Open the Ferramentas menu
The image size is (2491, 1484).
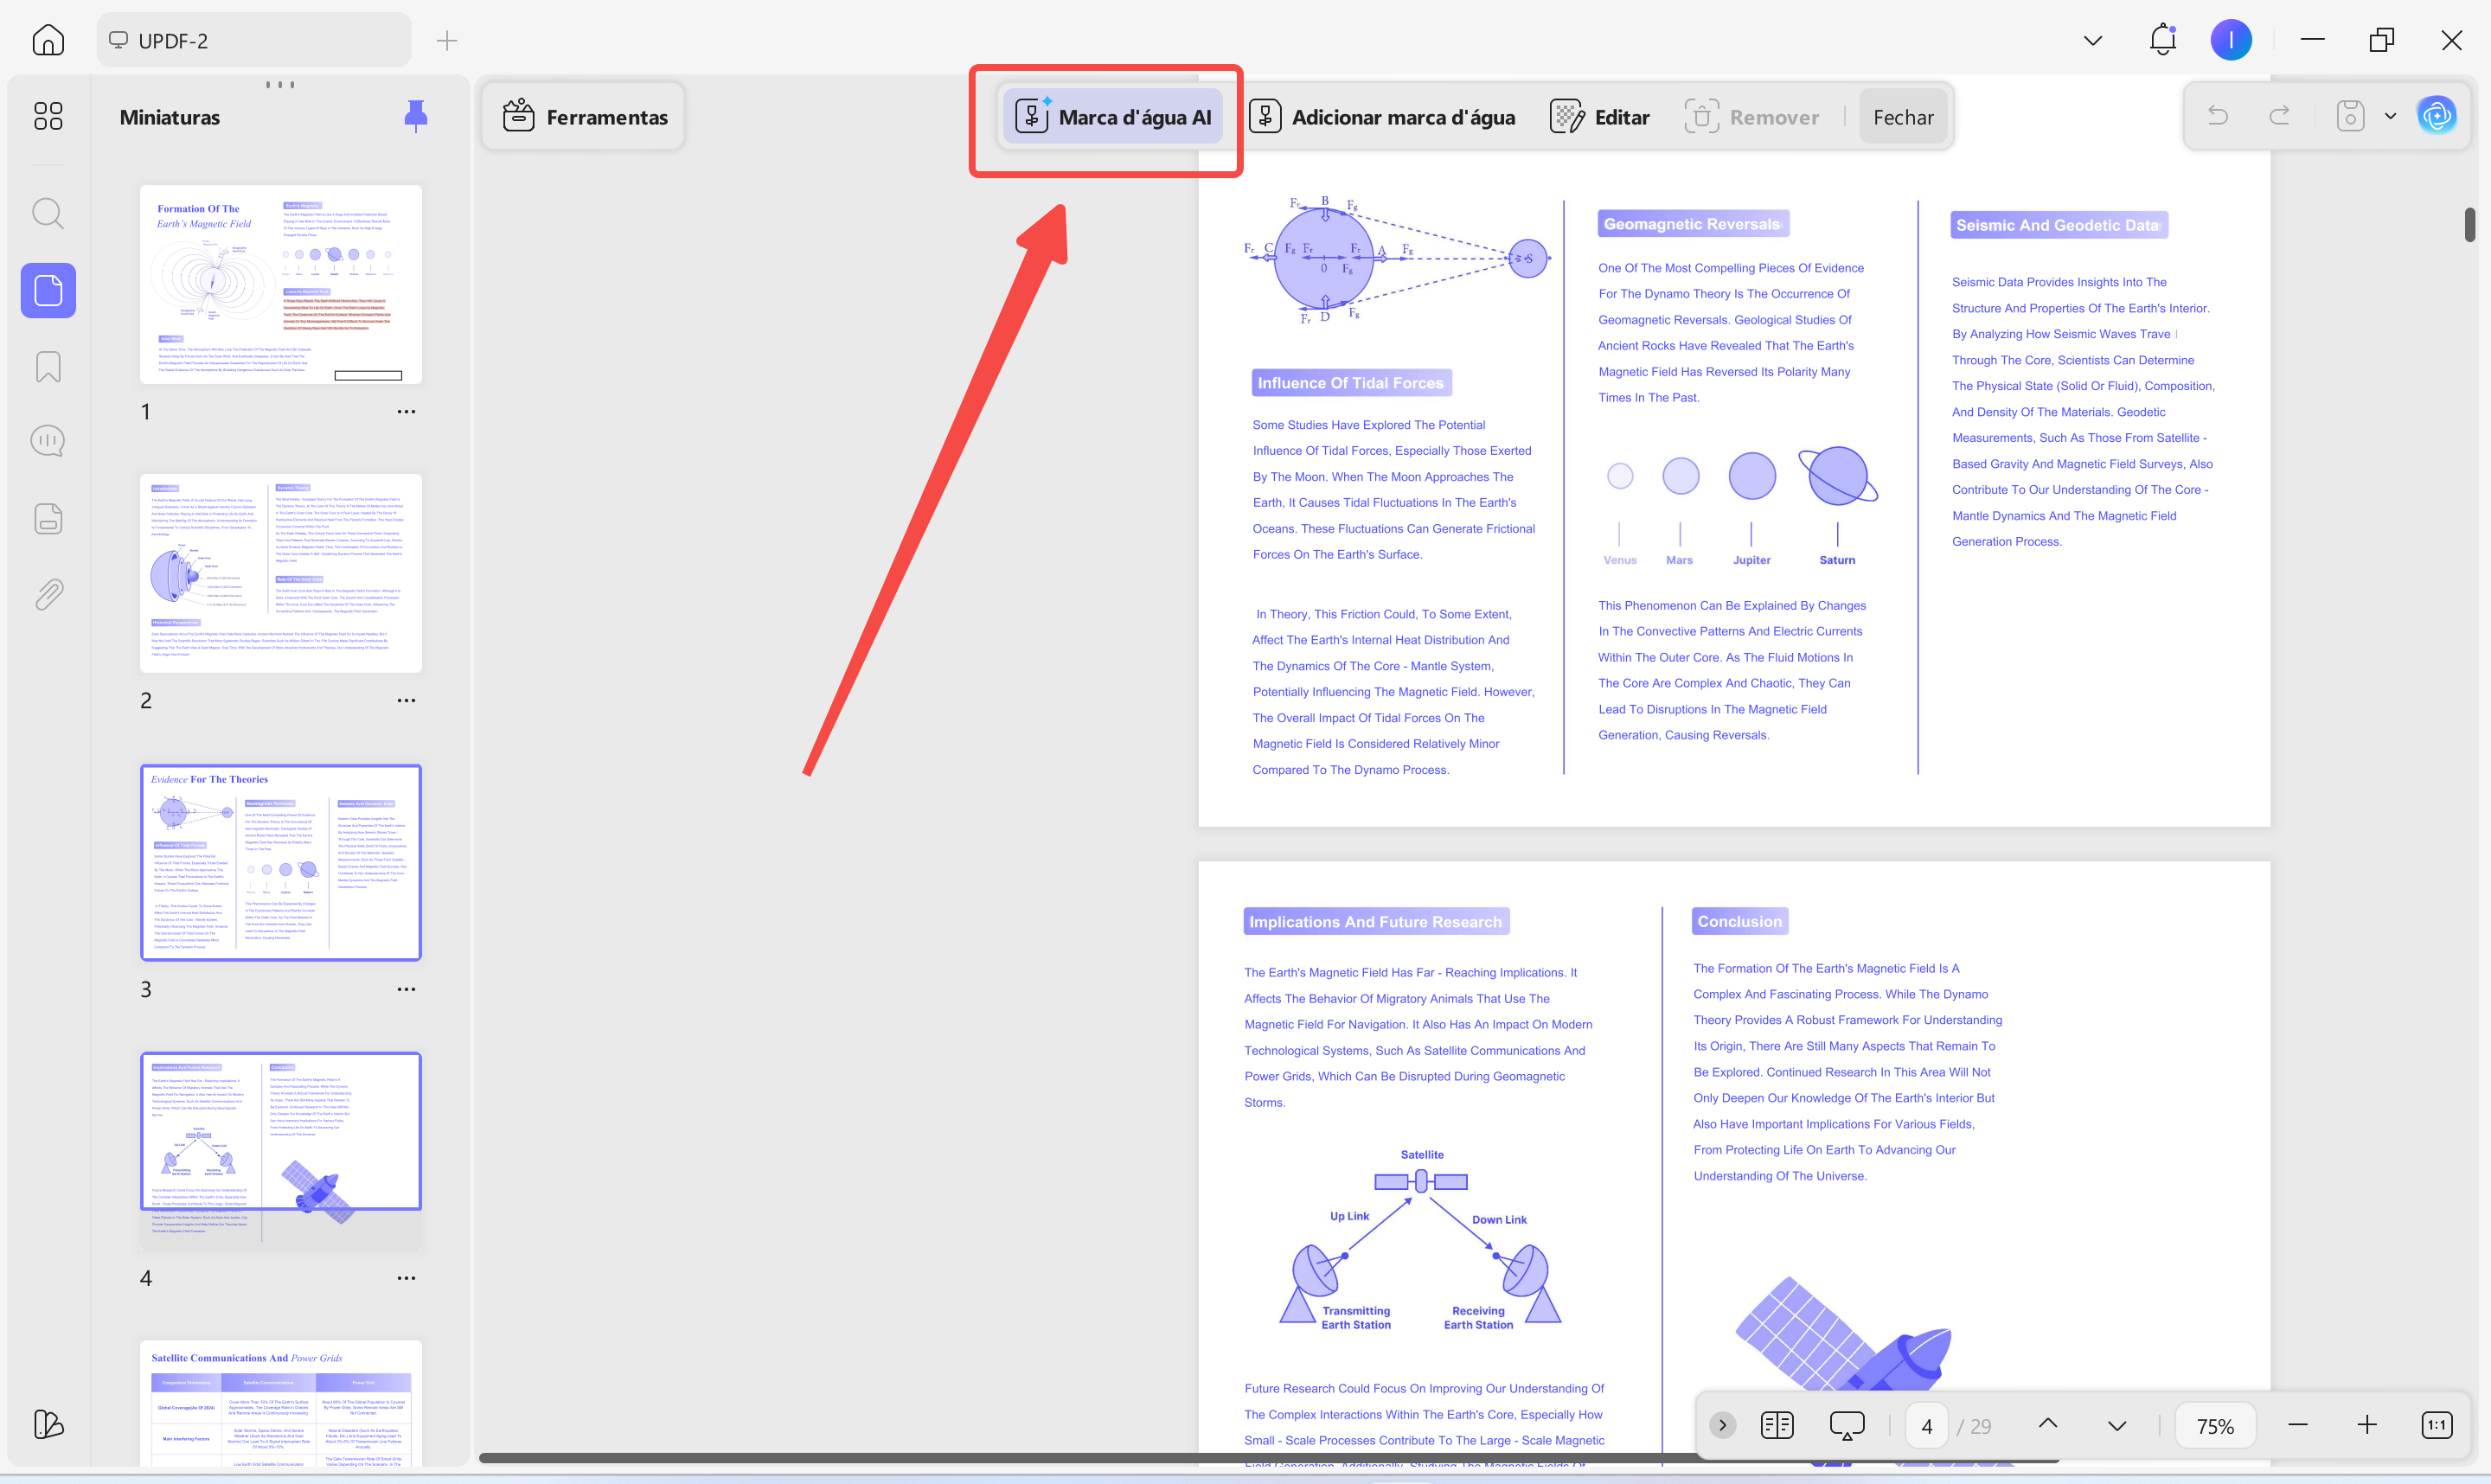click(584, 117)
